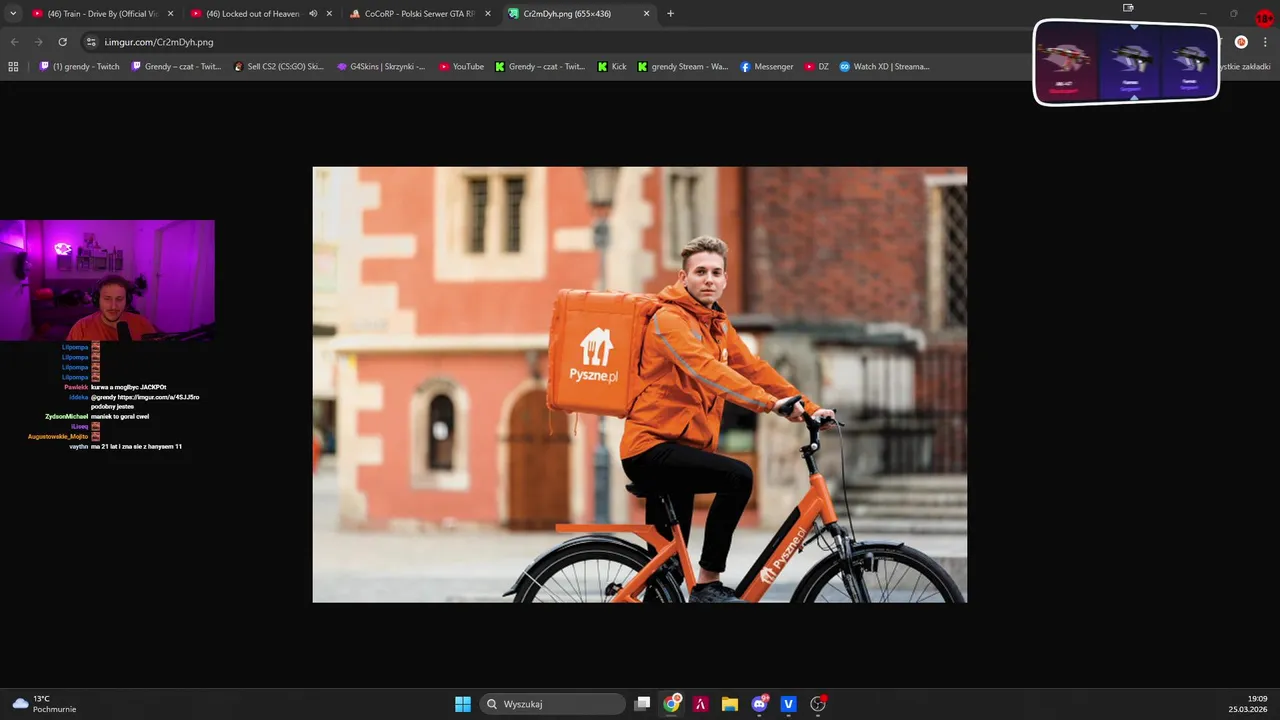Open the Sell CS2 (CS:GO) Skins bookmark
This screenshot has height=720, width=1280.
click(x=278, y=67)
